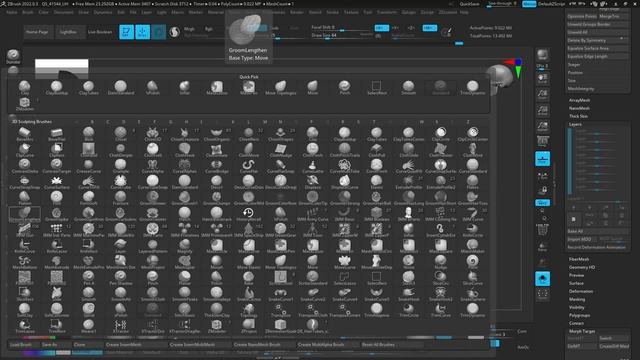640x360 pixels.
Task: Open the Alpha menu
Action: click(x=12, y=12)
